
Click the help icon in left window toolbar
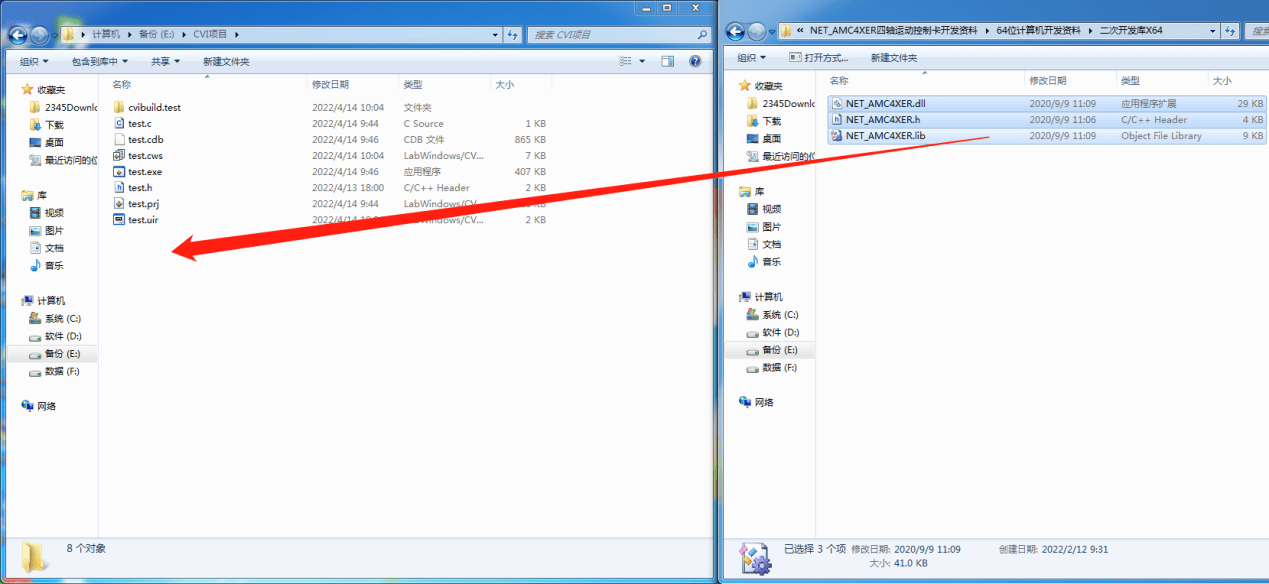pyautogui.click(x=696, y=61)
